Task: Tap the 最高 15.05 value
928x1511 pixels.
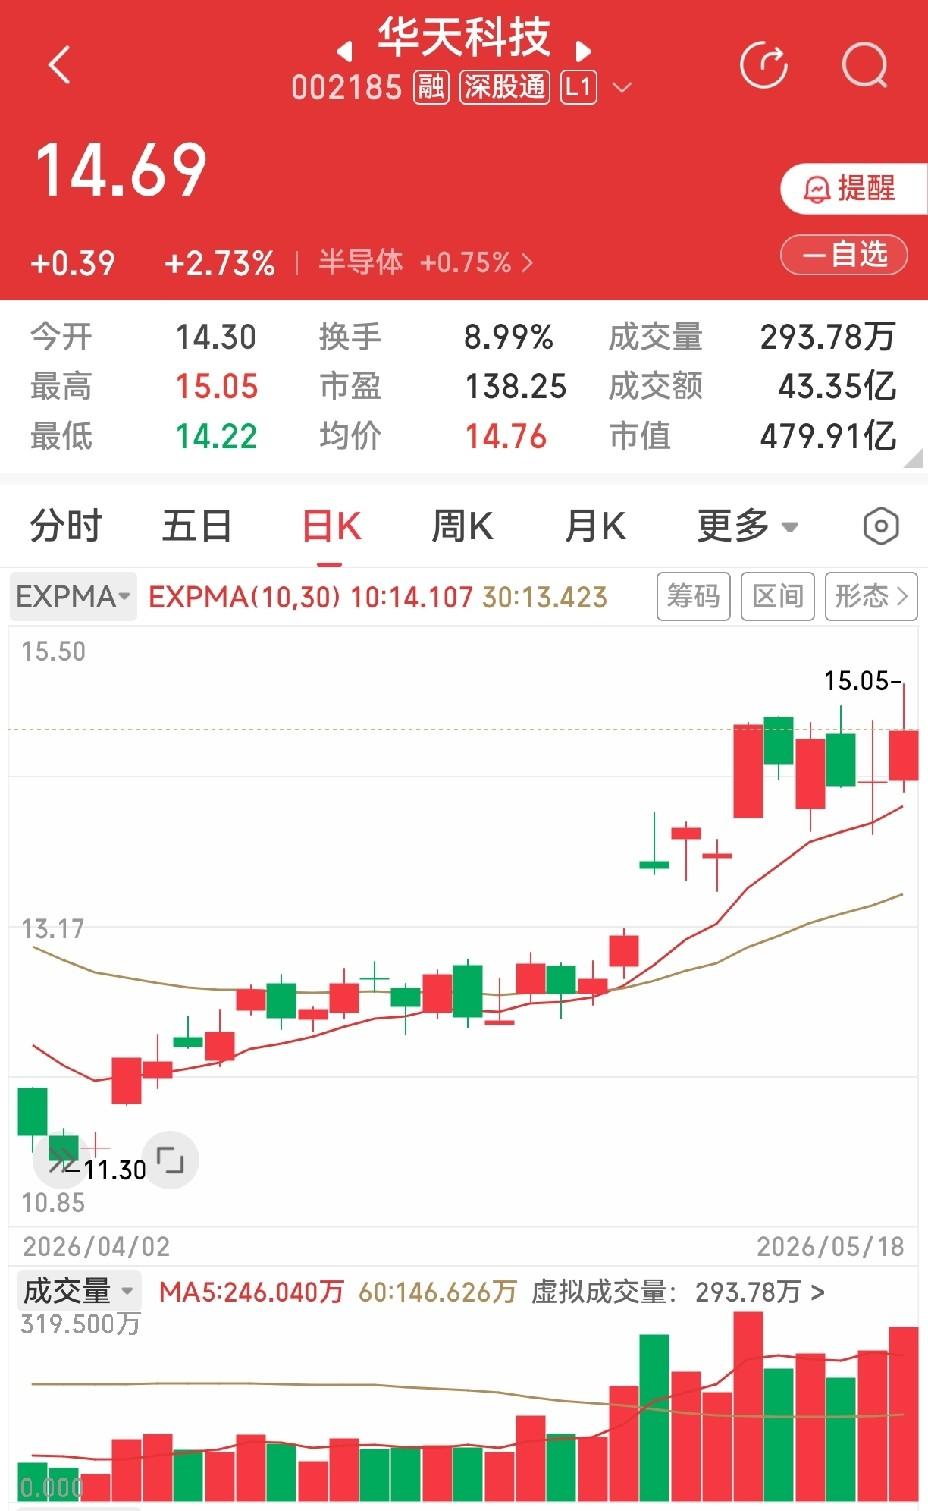Action: click(216, 386)
